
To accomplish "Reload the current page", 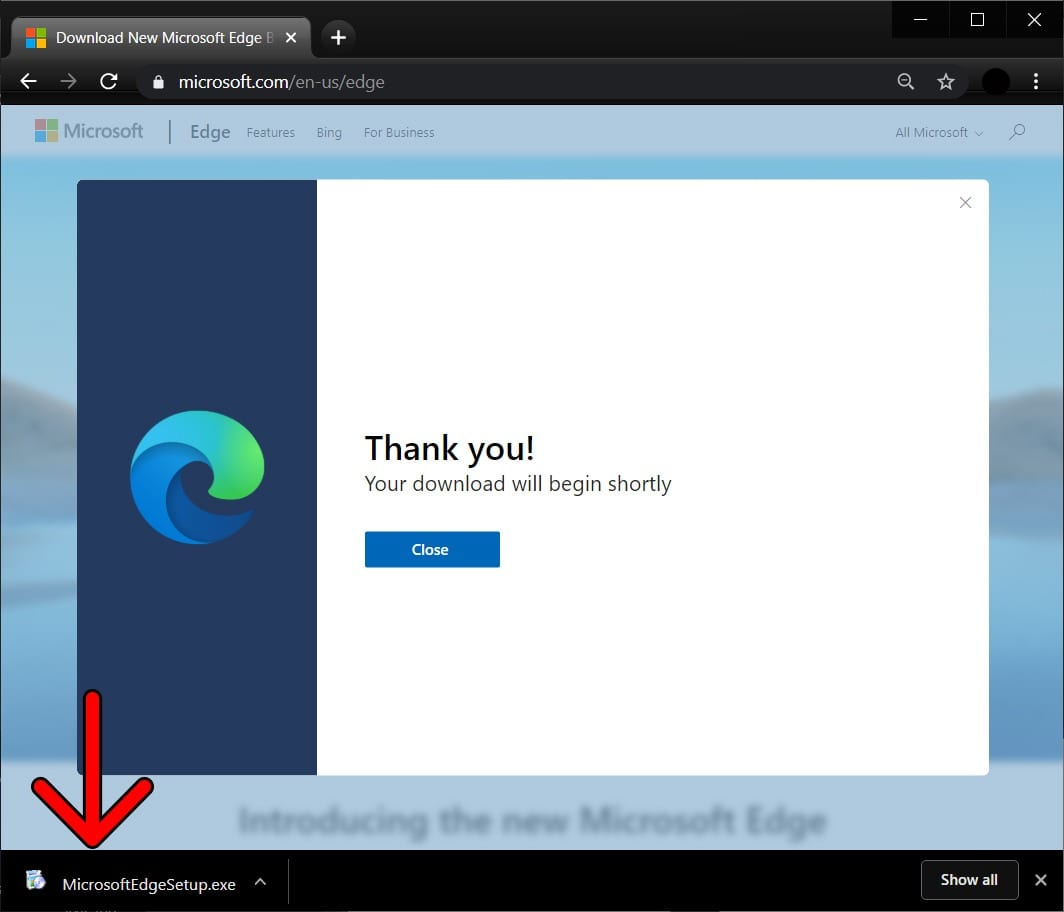I will click(x=109, y=82).
